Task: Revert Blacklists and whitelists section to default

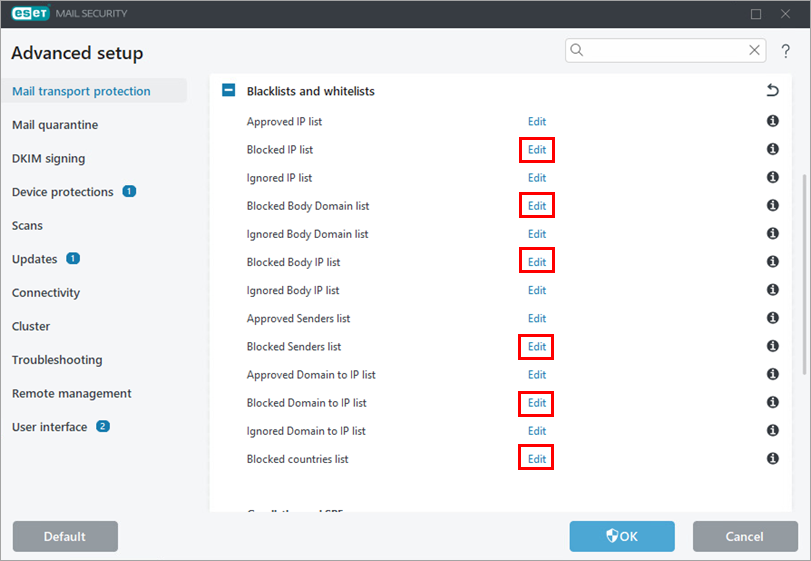Action: [772, 90]
